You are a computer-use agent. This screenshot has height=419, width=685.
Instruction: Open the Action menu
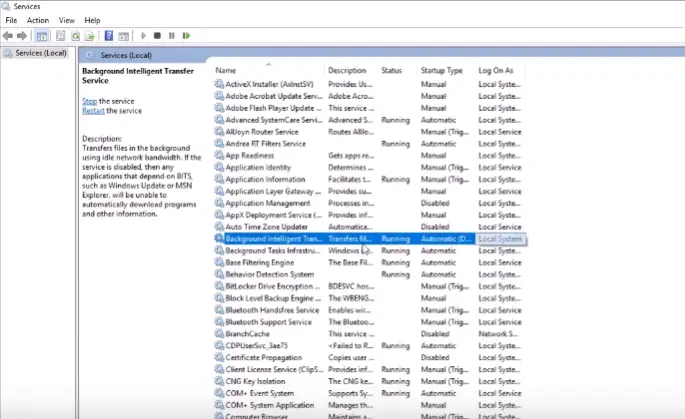pyautogui.click(x=38, y=21)
